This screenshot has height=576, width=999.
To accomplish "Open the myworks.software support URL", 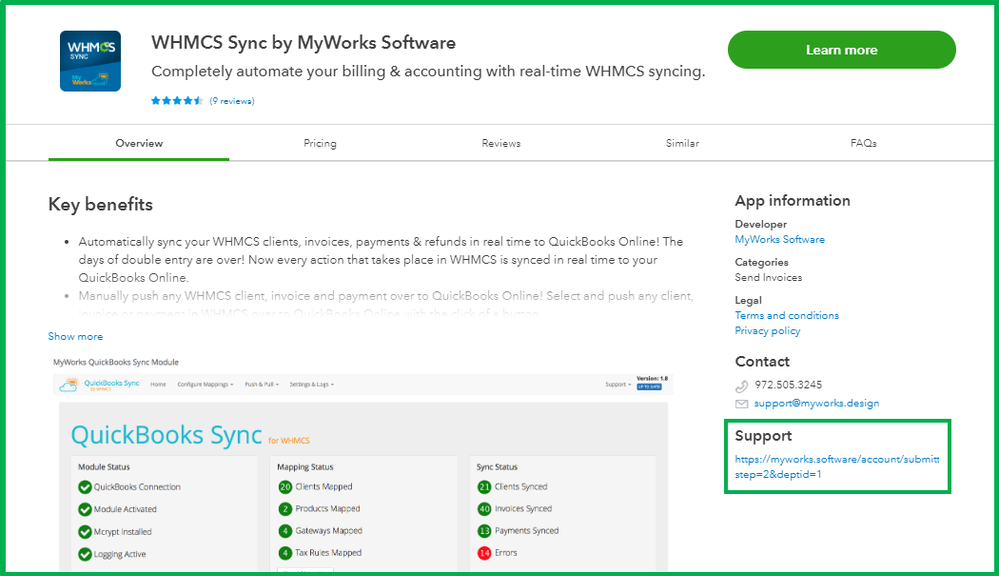I will click(837, 467).
